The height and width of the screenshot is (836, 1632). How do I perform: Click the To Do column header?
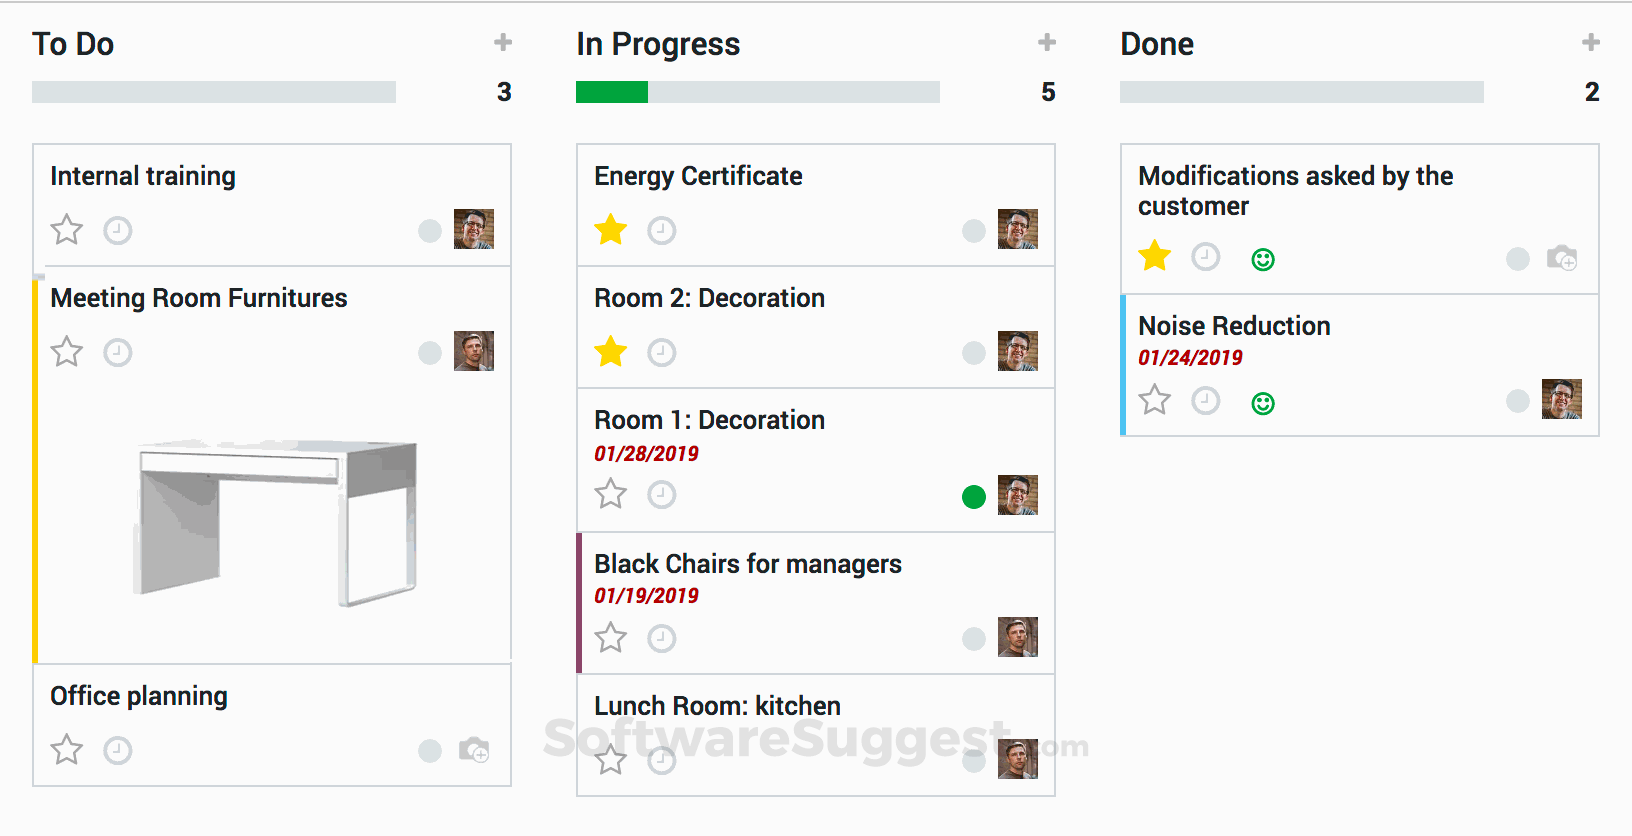click(x=73, y=44)
